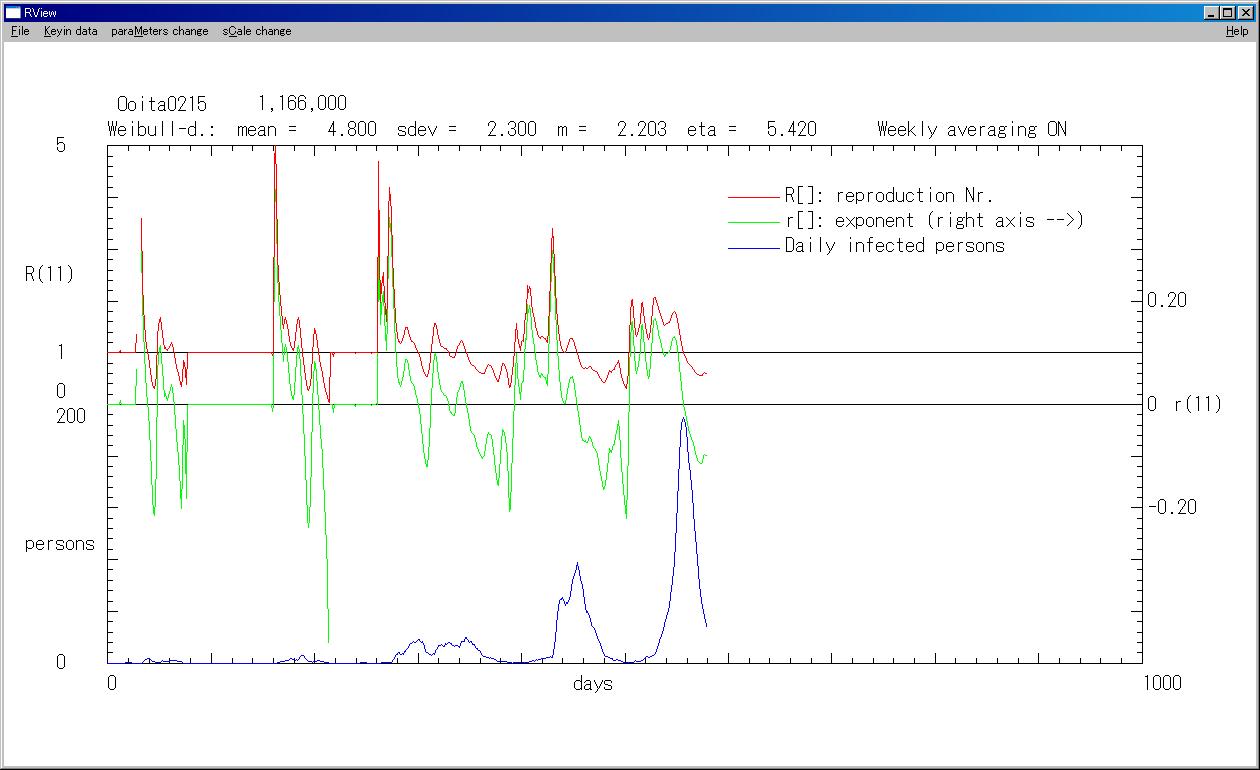Click the 'days' x-axis label
Image resolution: width=1260 pixels, height=770 pixels.
(x=593, y=684)
